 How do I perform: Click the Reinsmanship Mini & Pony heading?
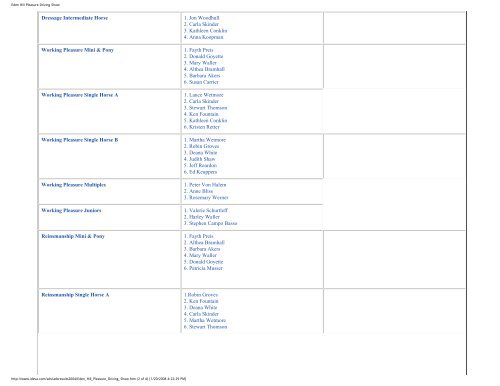pyautogui.click(x=73, y=236)
